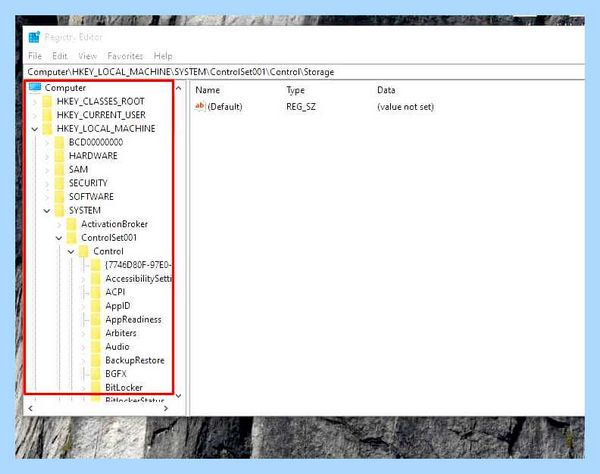Click the Registry Editor app icon

(34, 37)
